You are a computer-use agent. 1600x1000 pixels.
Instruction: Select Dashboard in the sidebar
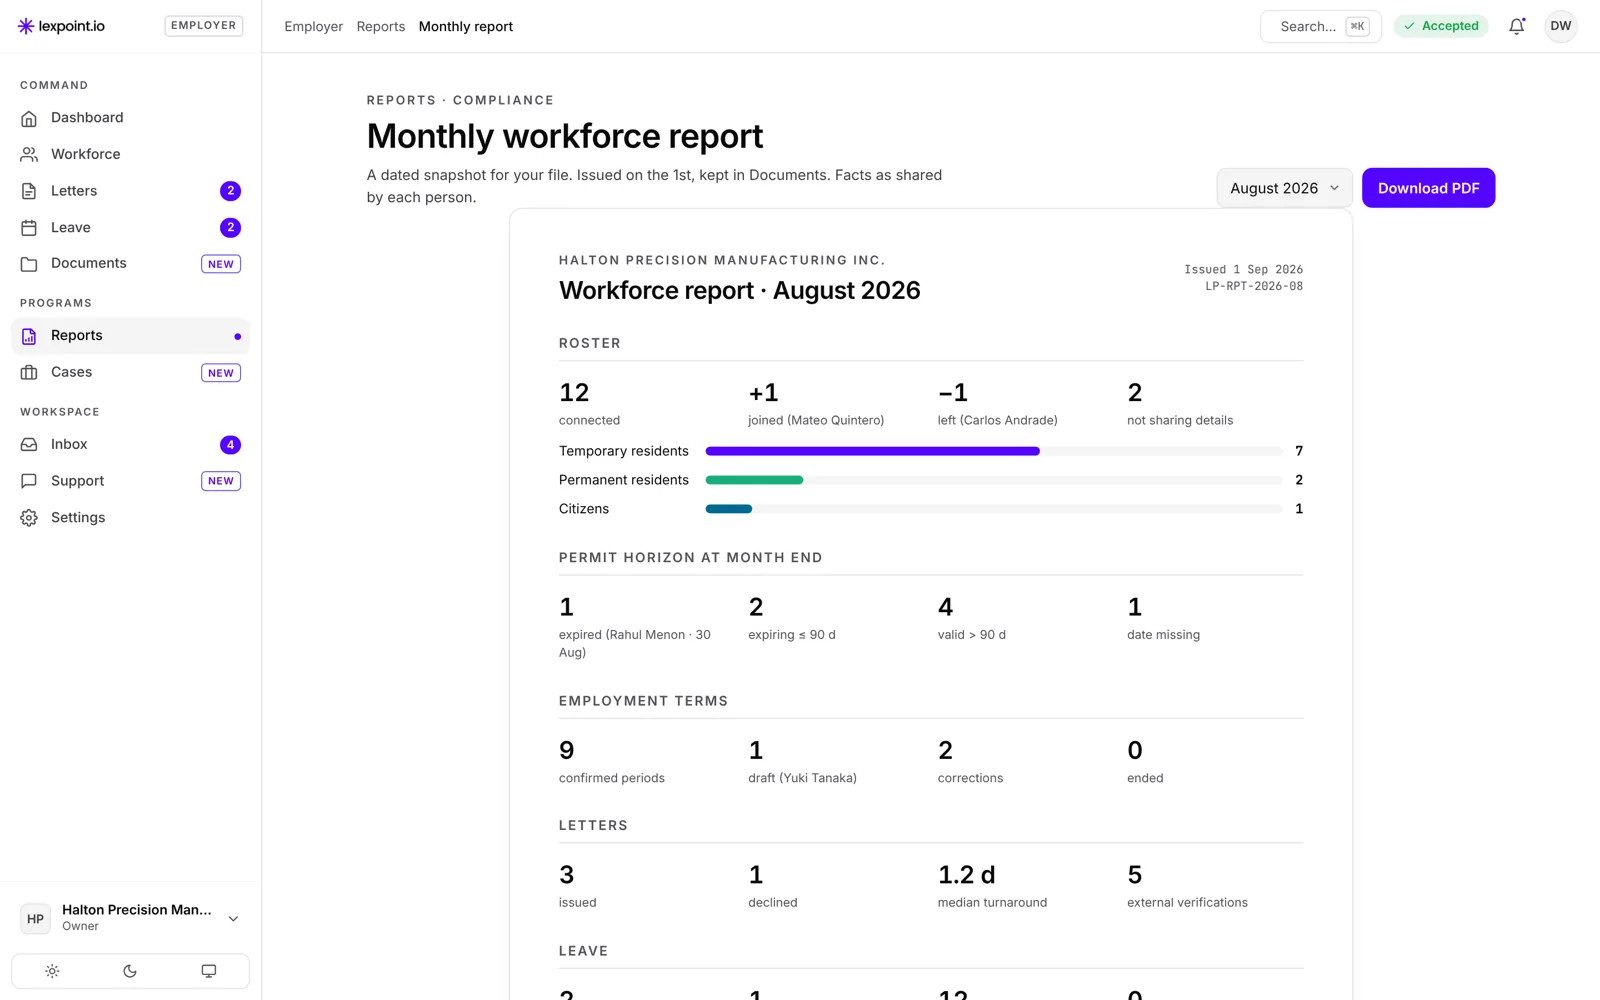point(130,118)
